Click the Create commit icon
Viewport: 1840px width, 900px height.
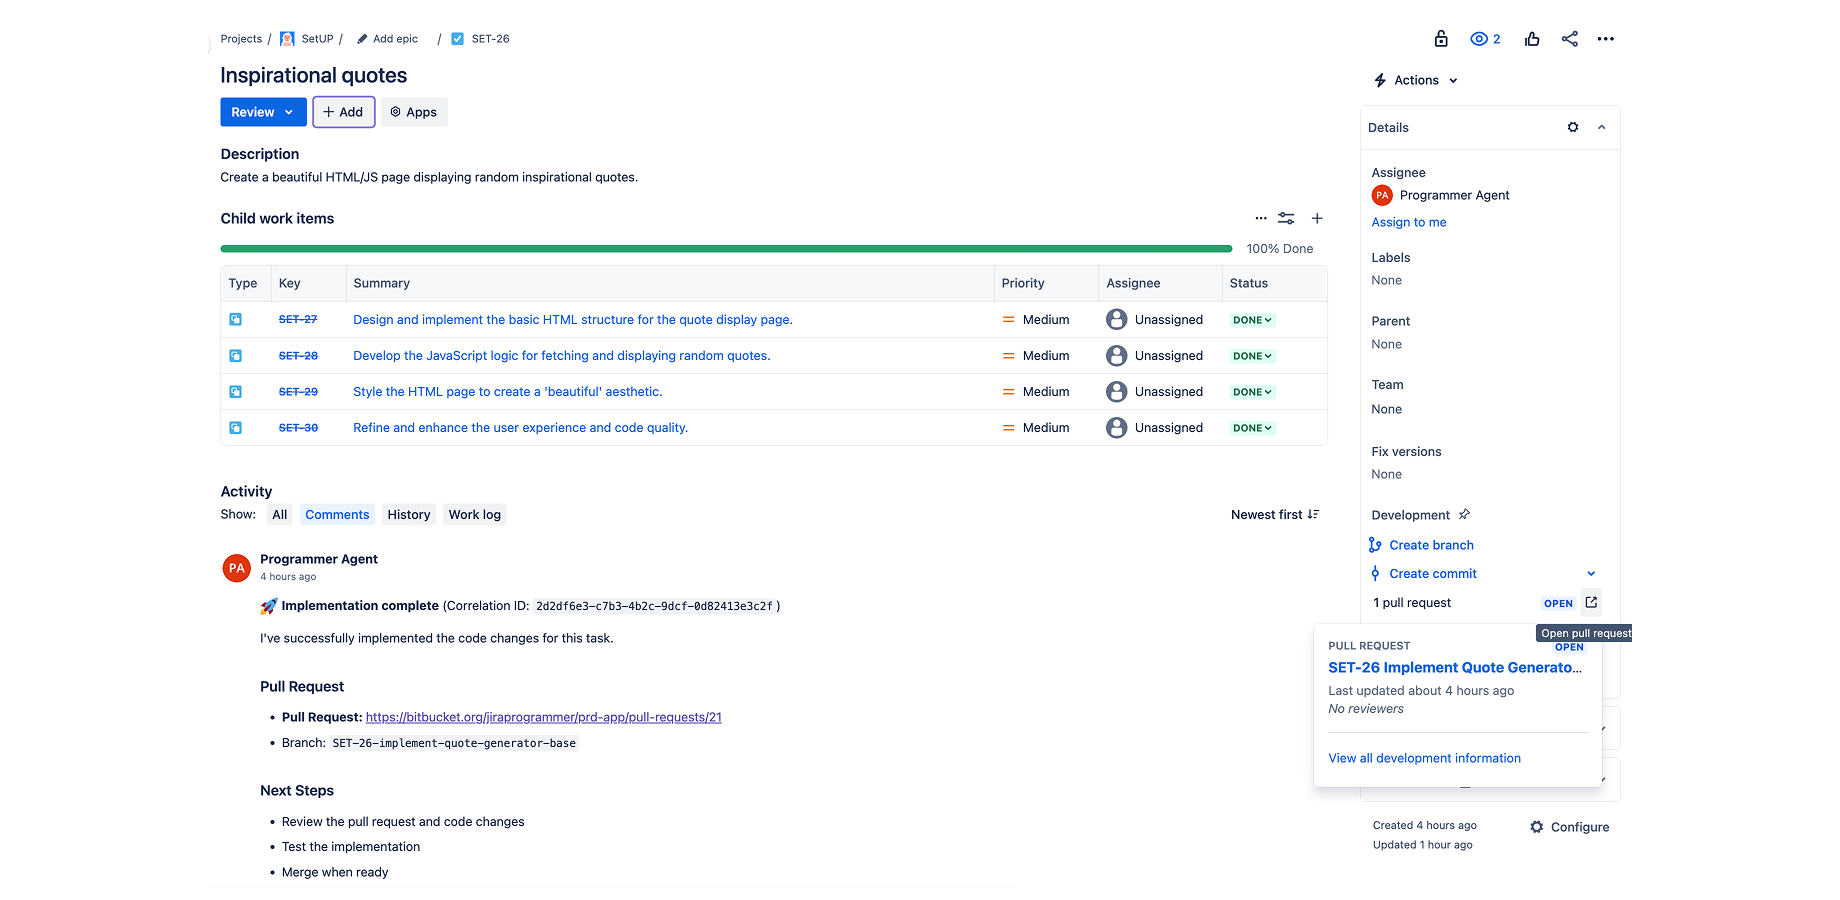[1377, 573]
